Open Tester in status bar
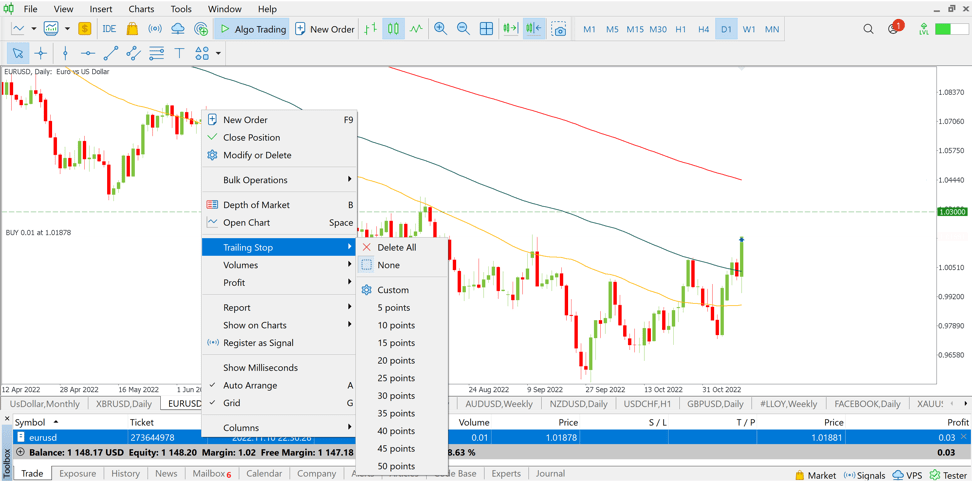972x481 pixels. coord(948,475)
